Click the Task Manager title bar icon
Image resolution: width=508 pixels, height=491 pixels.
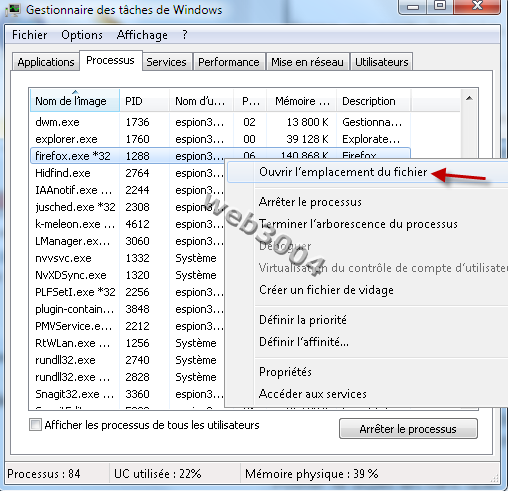coord(12,10)
